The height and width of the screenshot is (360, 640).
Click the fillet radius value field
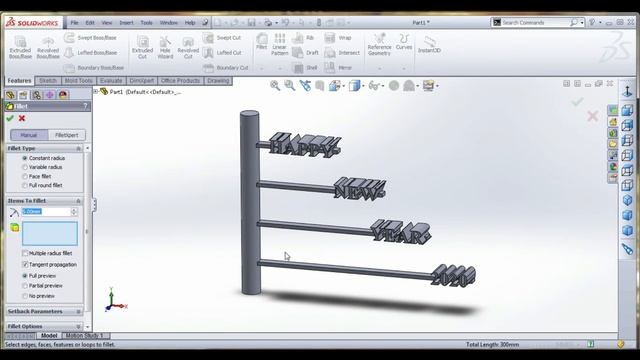point(46,211)
